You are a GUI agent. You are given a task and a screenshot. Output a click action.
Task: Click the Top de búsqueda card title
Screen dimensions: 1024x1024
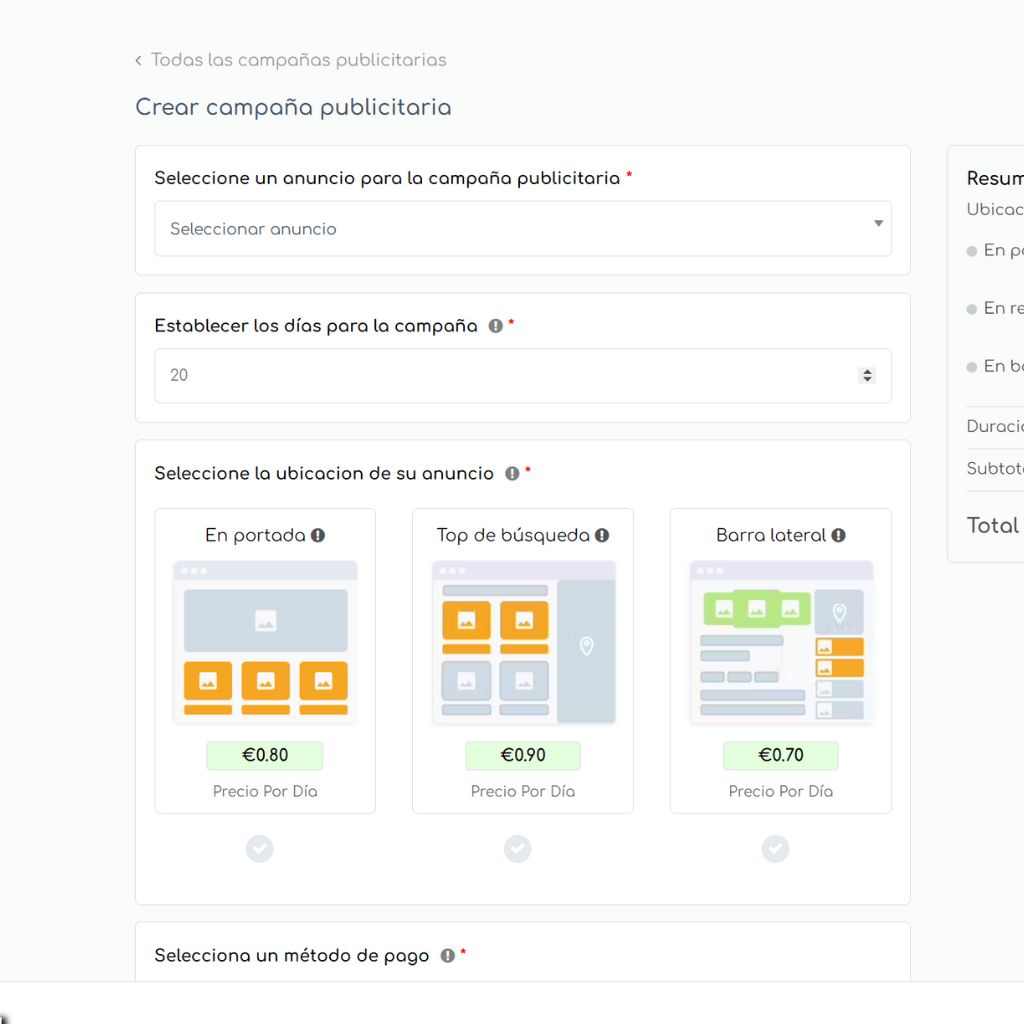(513, 536)
